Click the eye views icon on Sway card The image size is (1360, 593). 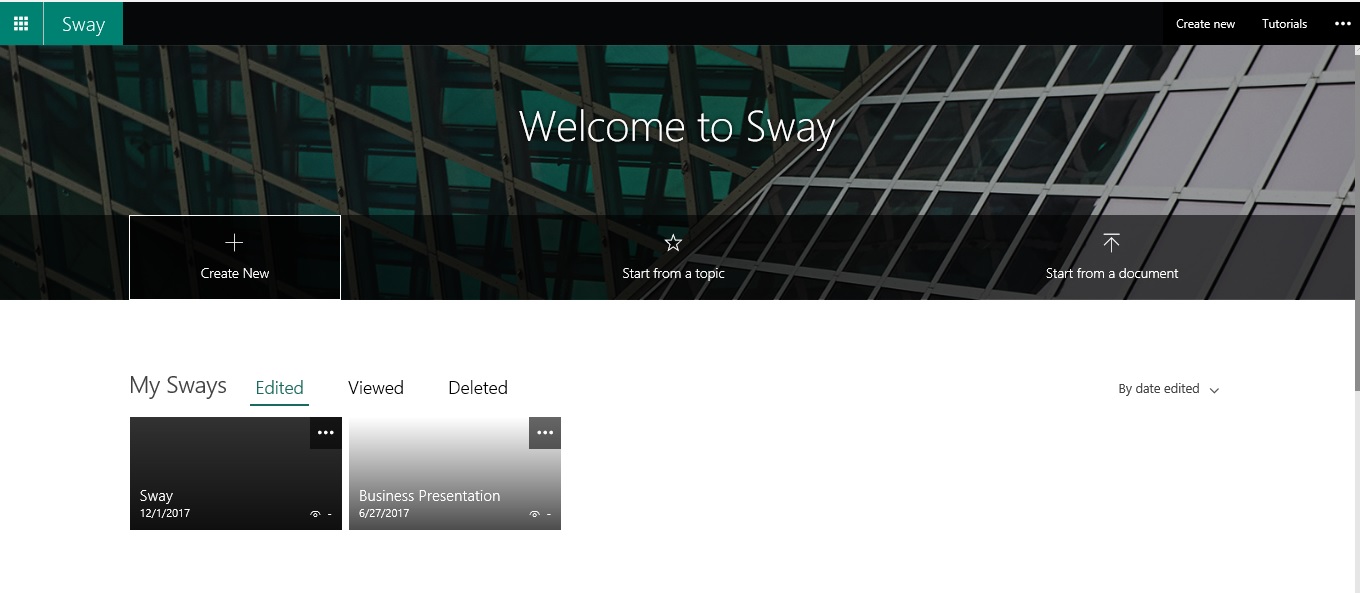(315, 514)
